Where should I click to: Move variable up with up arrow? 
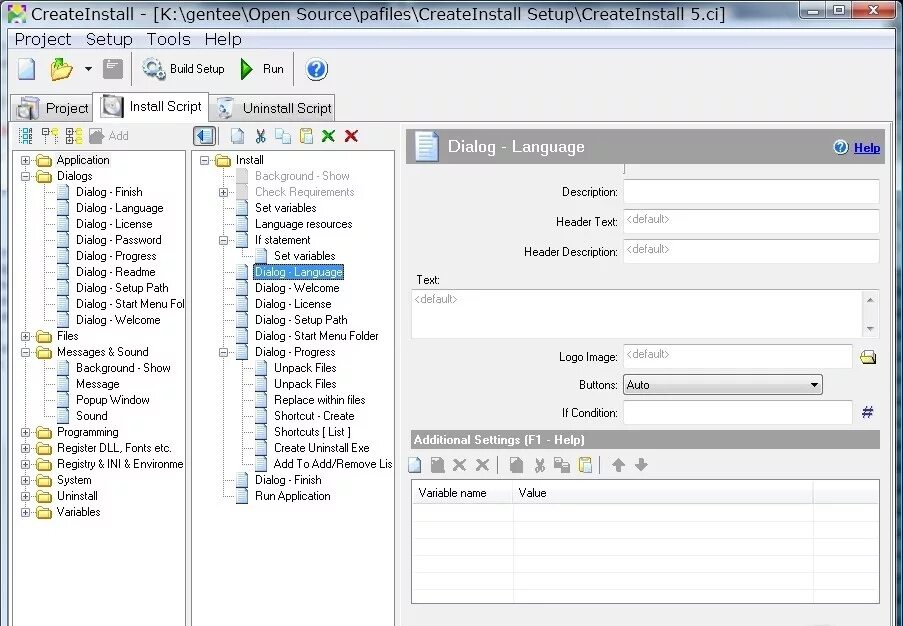coord(619,465)
